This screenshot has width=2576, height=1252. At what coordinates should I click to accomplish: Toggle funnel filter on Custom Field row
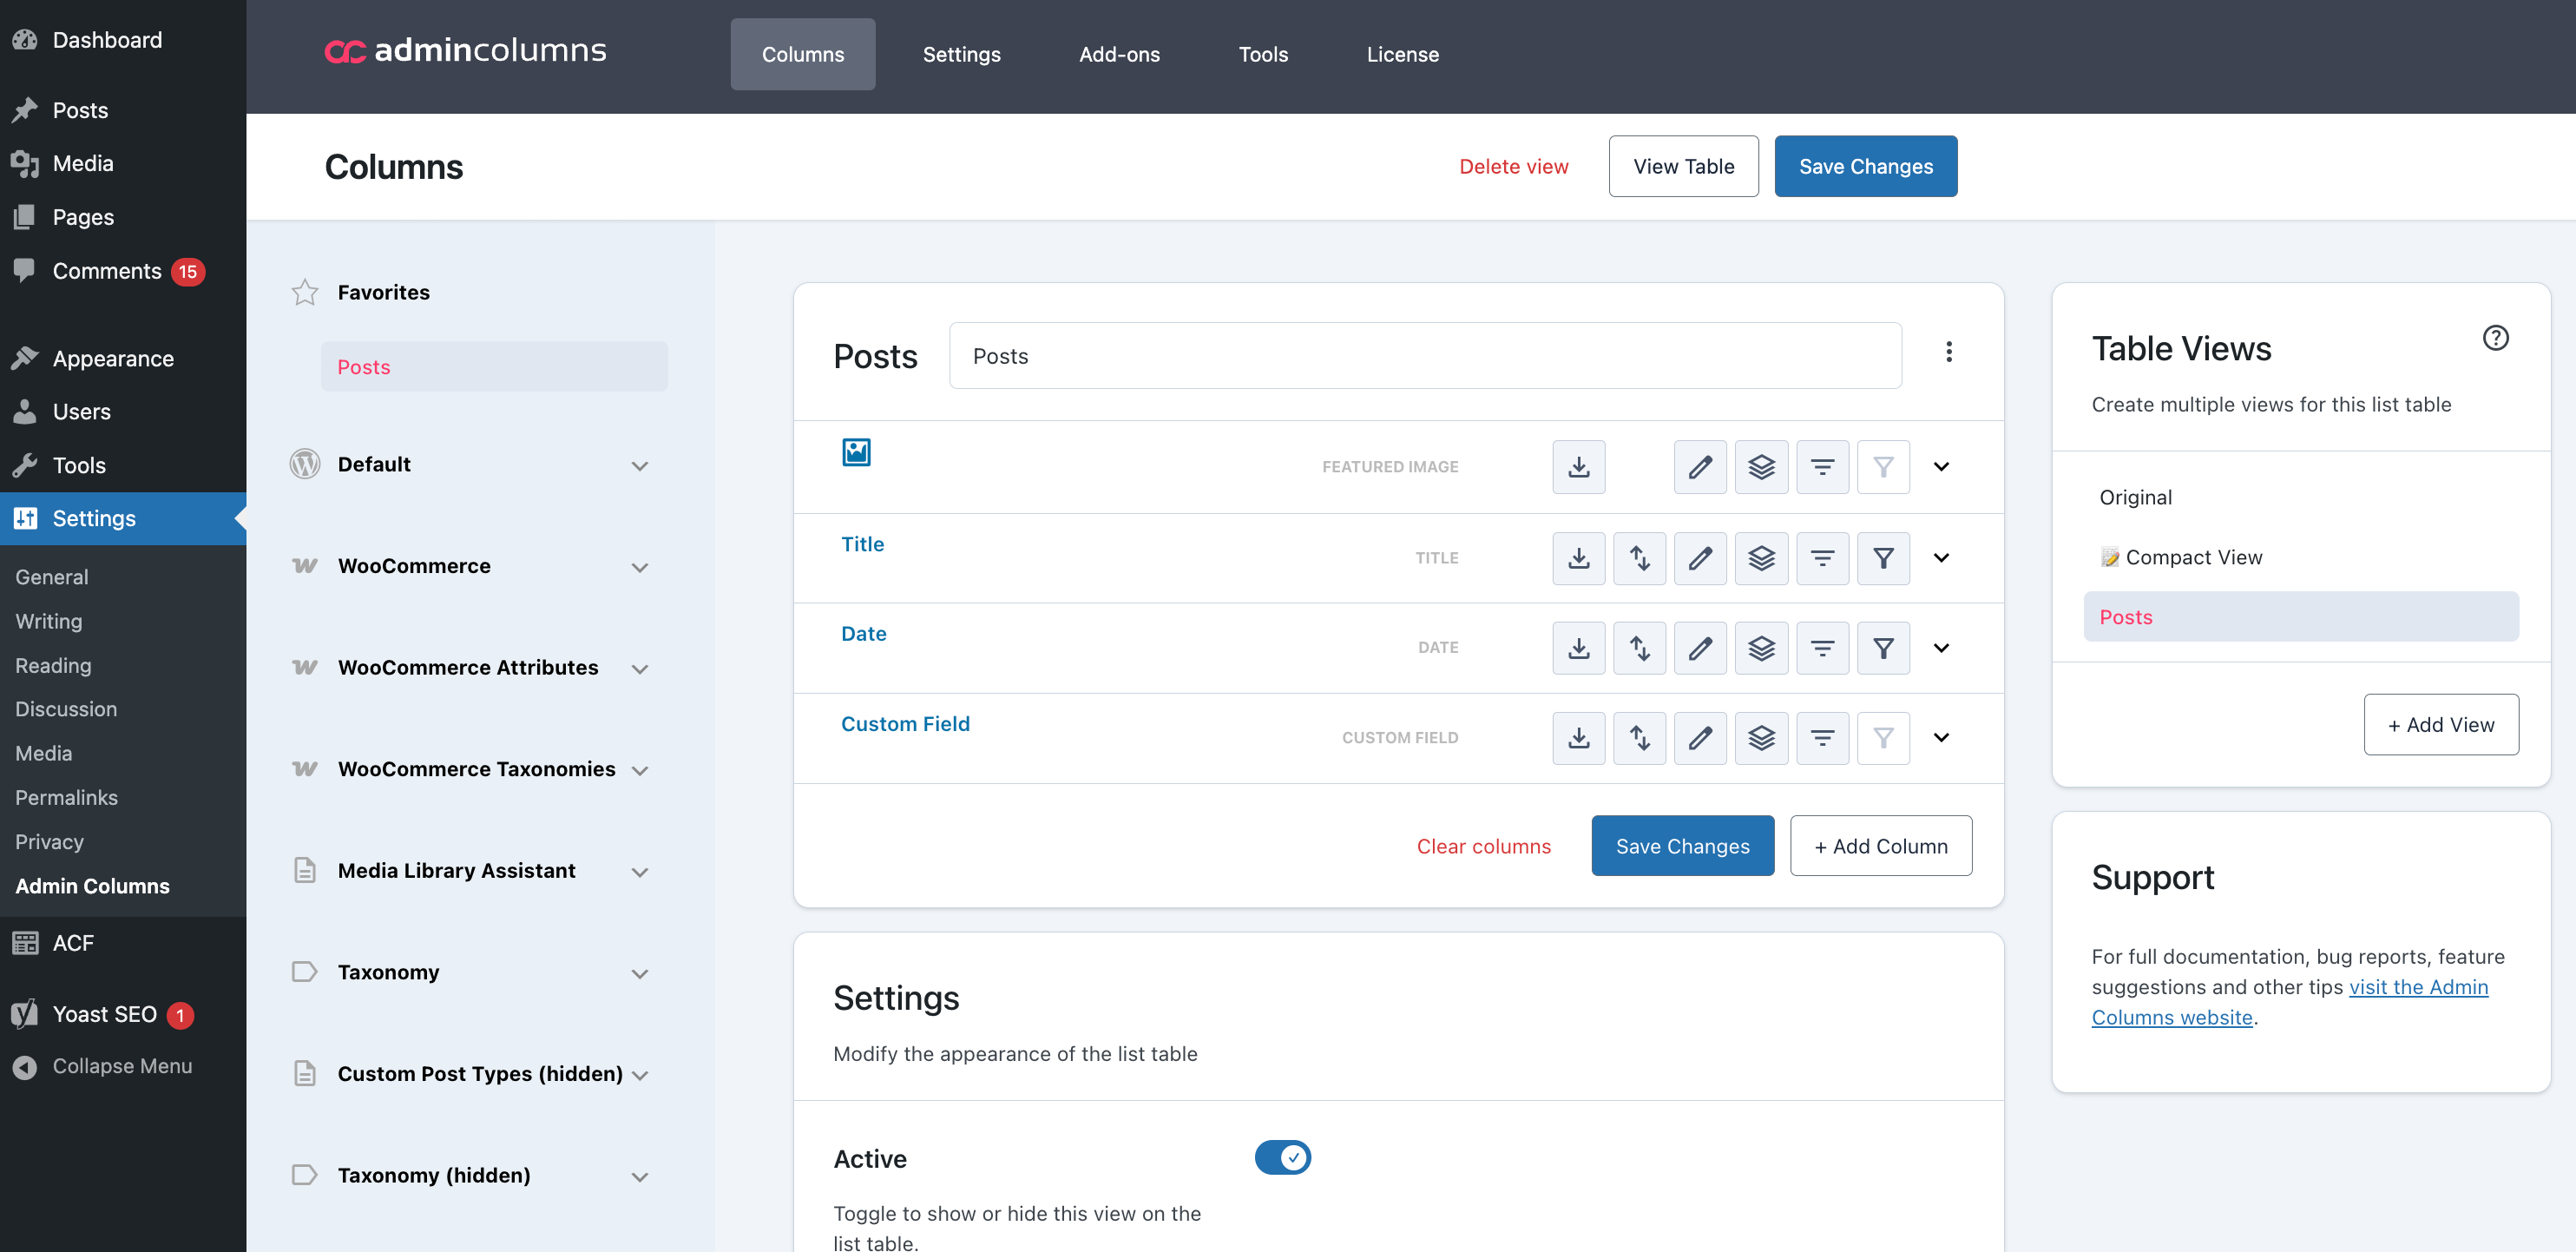click(1883, 738)
